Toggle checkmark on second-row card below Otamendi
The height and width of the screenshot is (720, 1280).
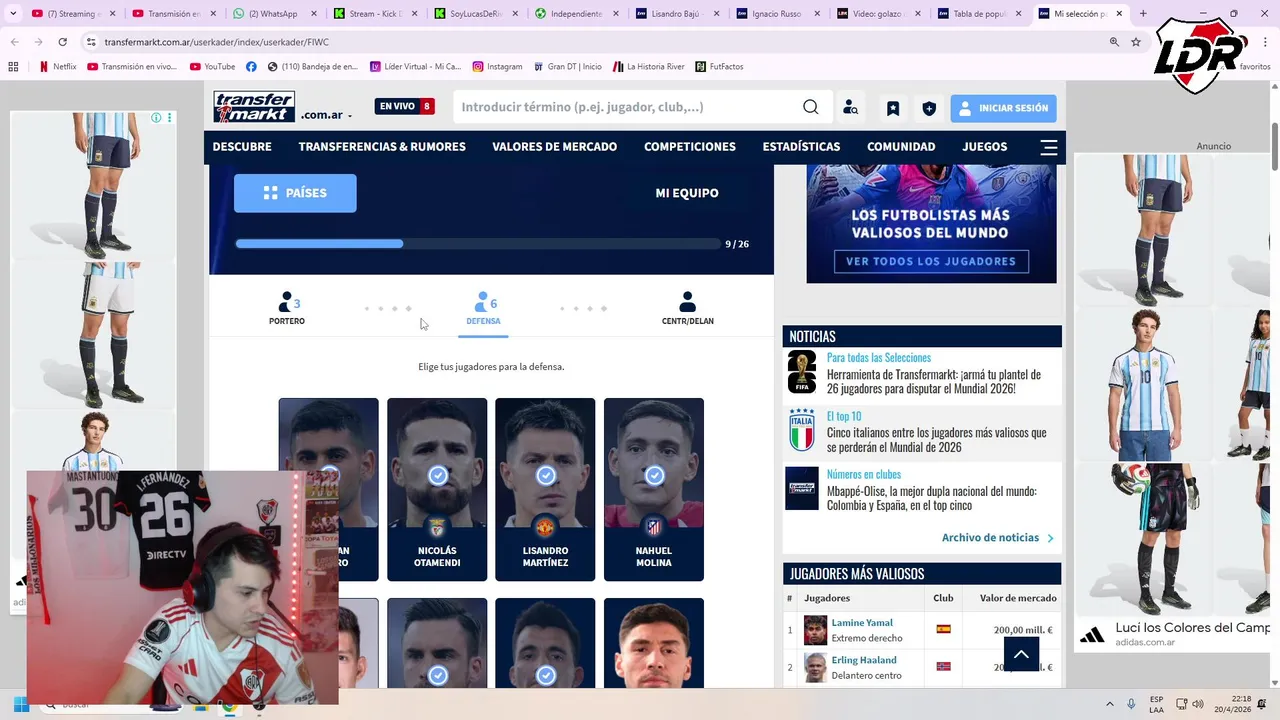click(437, 676)
